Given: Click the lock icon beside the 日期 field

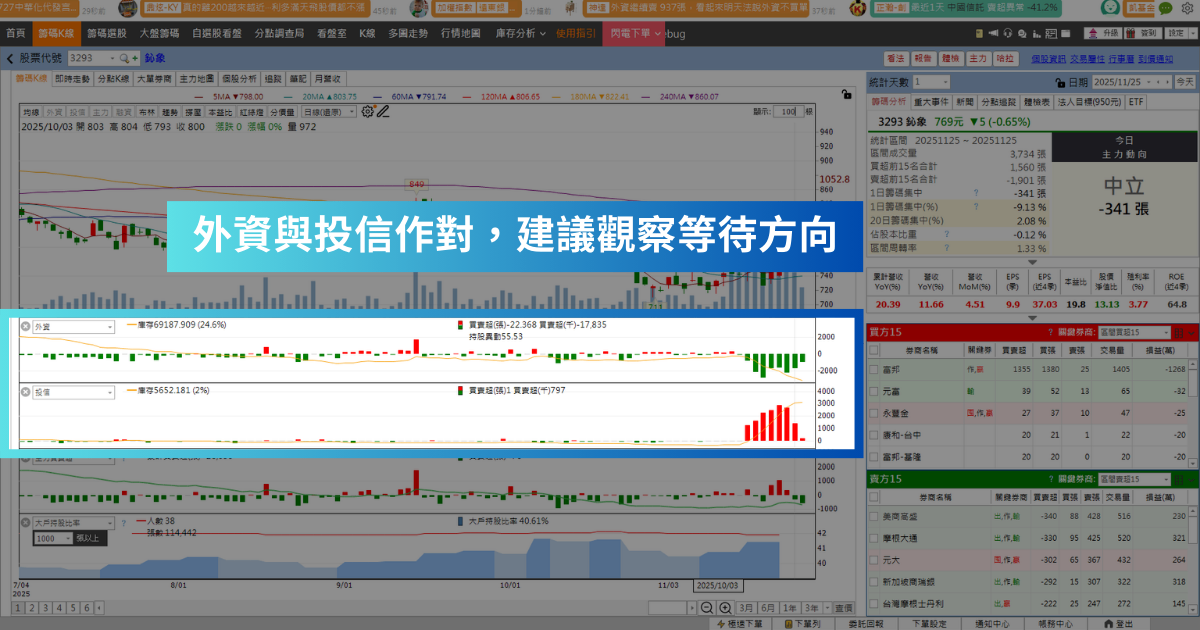Looking at the screenshot, I should [1060, 82].
